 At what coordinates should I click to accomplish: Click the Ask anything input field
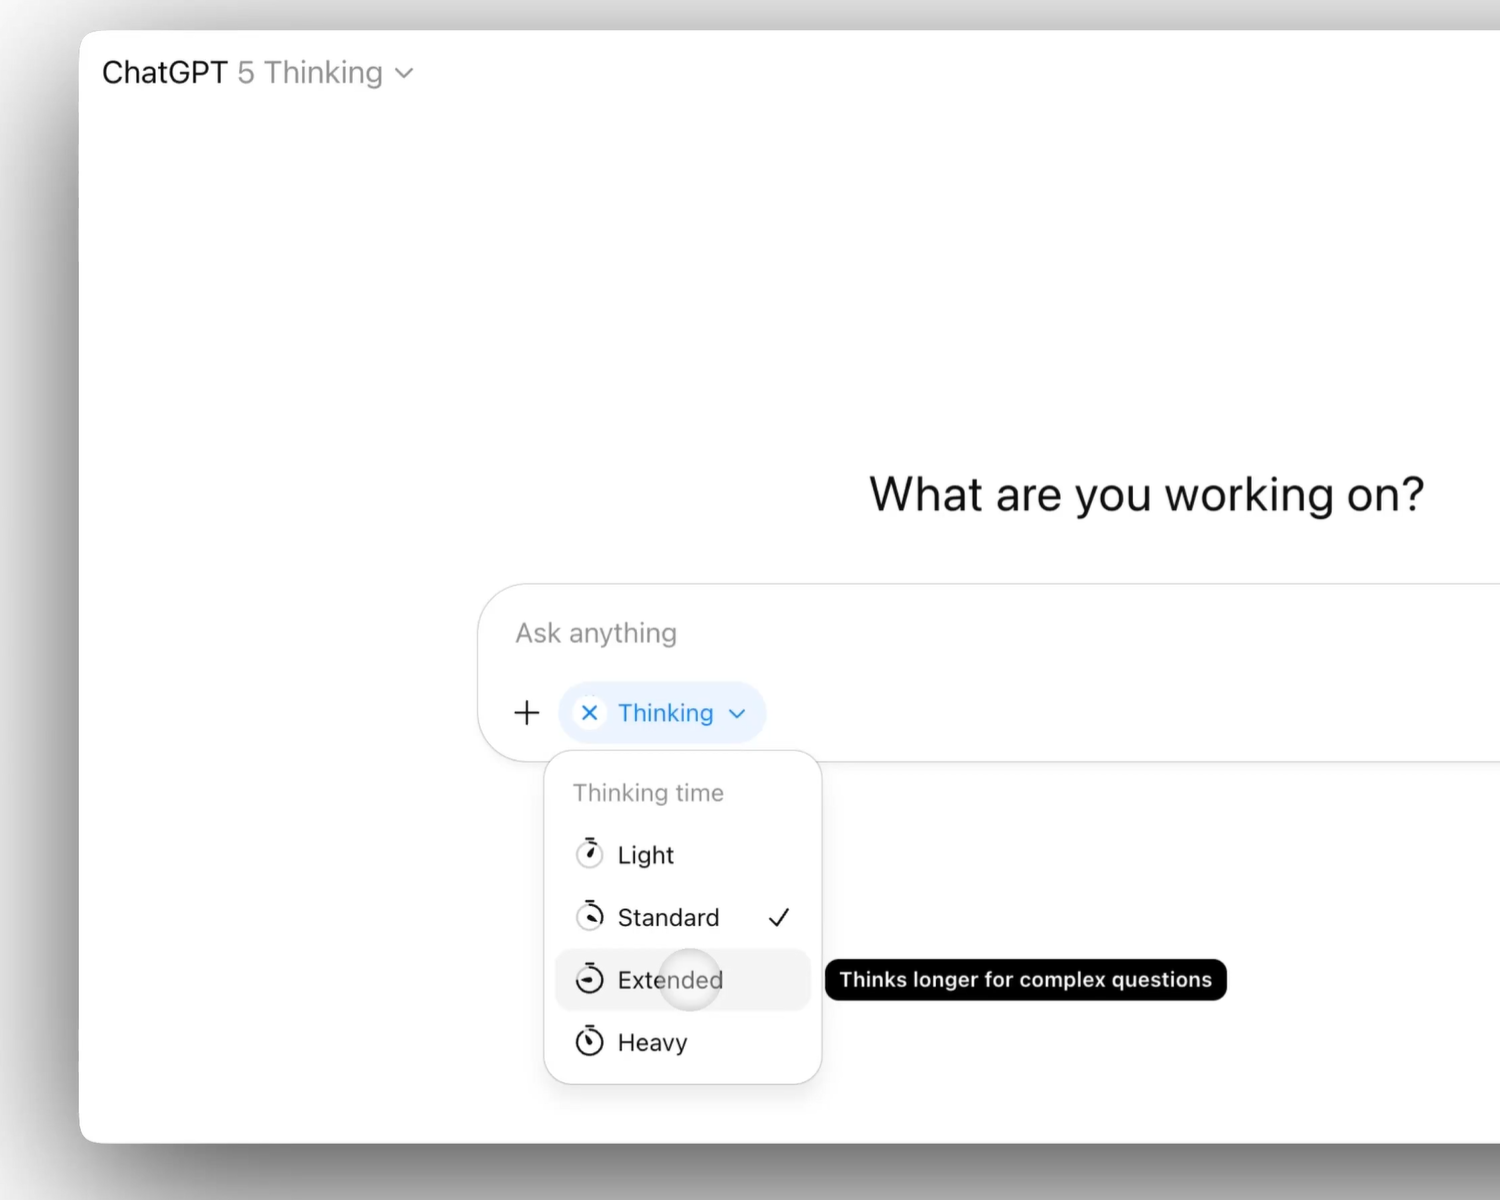pos(595,632)
